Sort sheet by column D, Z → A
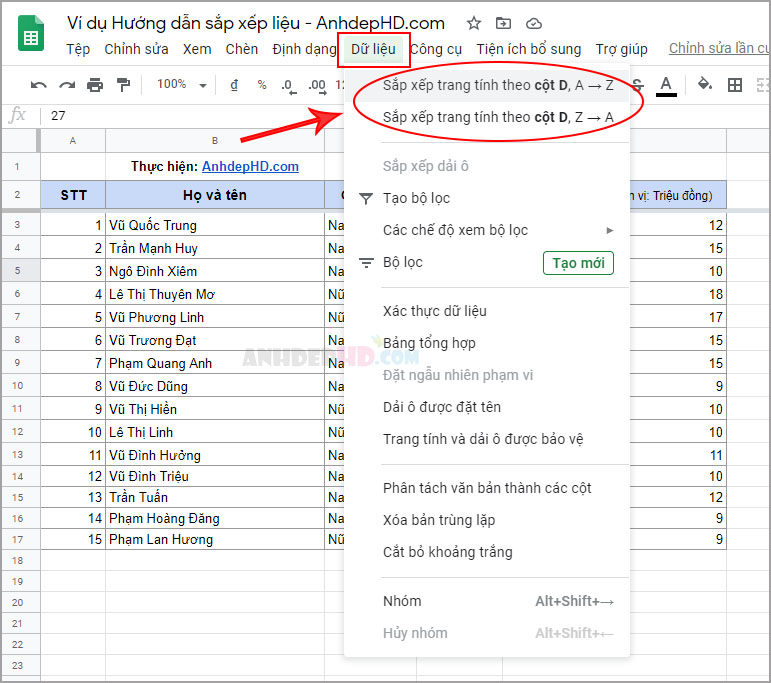This screenshot has height=683, width=771. pyautogui.click(x=487, y=118)
